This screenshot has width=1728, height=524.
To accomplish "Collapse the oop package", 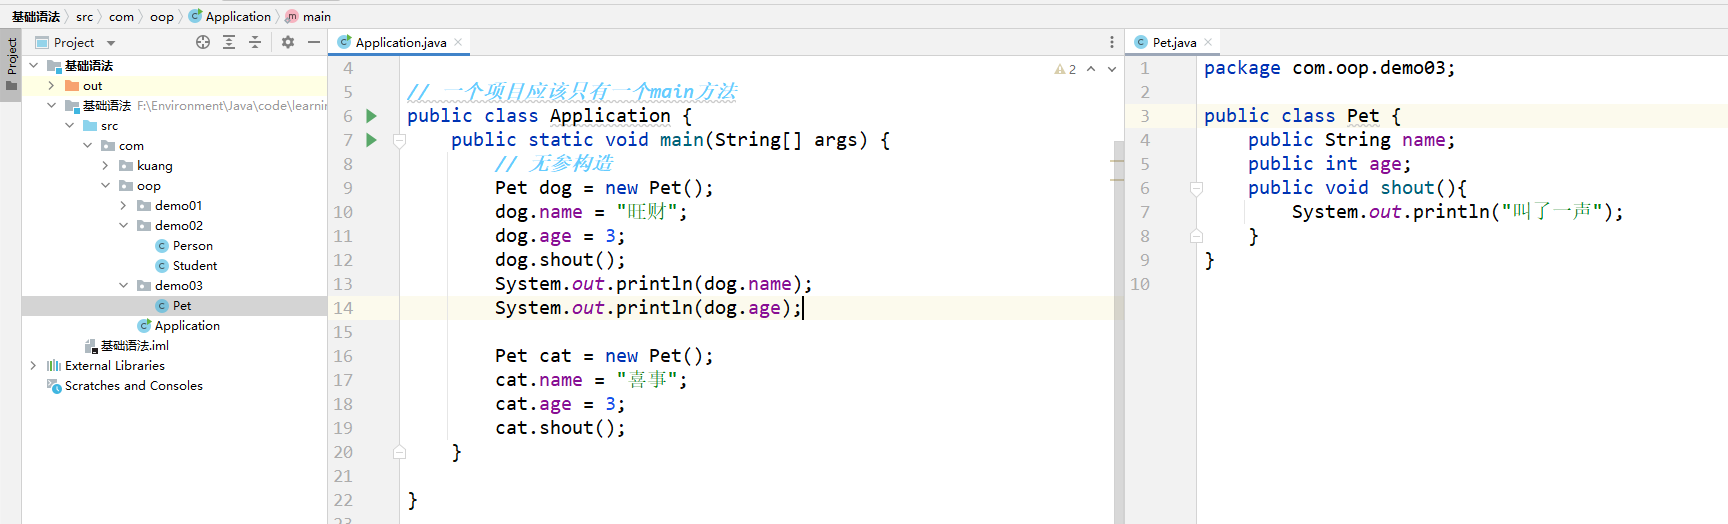I will pos(106,185).
